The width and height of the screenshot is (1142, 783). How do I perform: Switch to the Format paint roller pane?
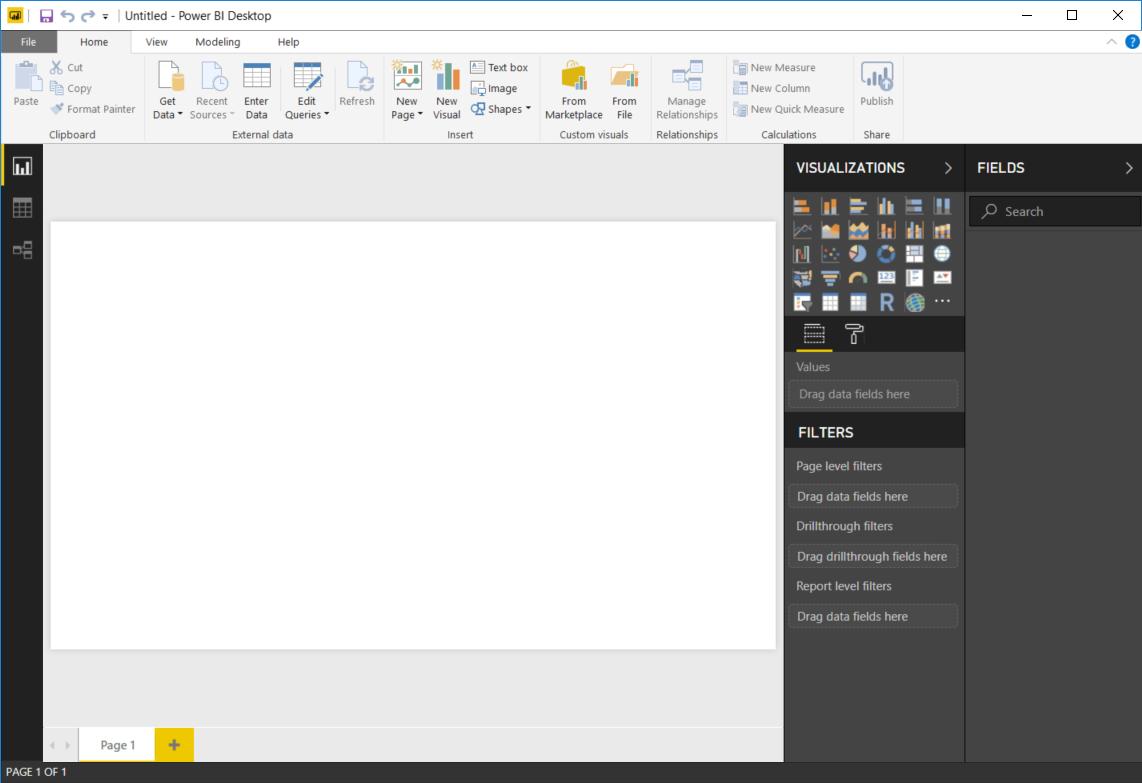click(853, 334)
